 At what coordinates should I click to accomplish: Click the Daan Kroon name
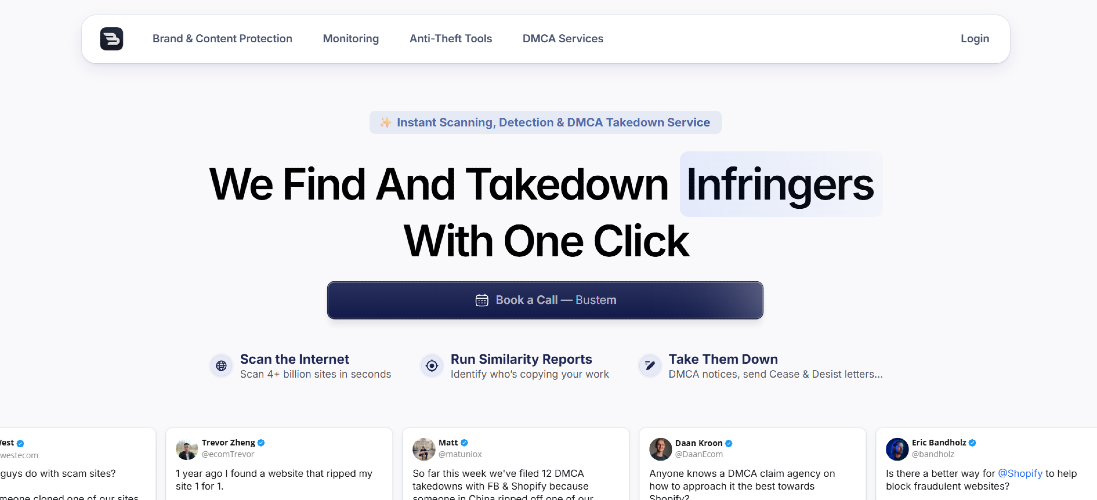tap(698, 443)
